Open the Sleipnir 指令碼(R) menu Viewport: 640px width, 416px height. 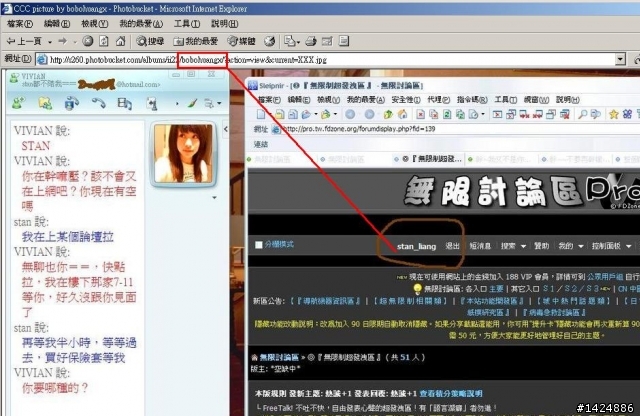click(x=472, y=99)
